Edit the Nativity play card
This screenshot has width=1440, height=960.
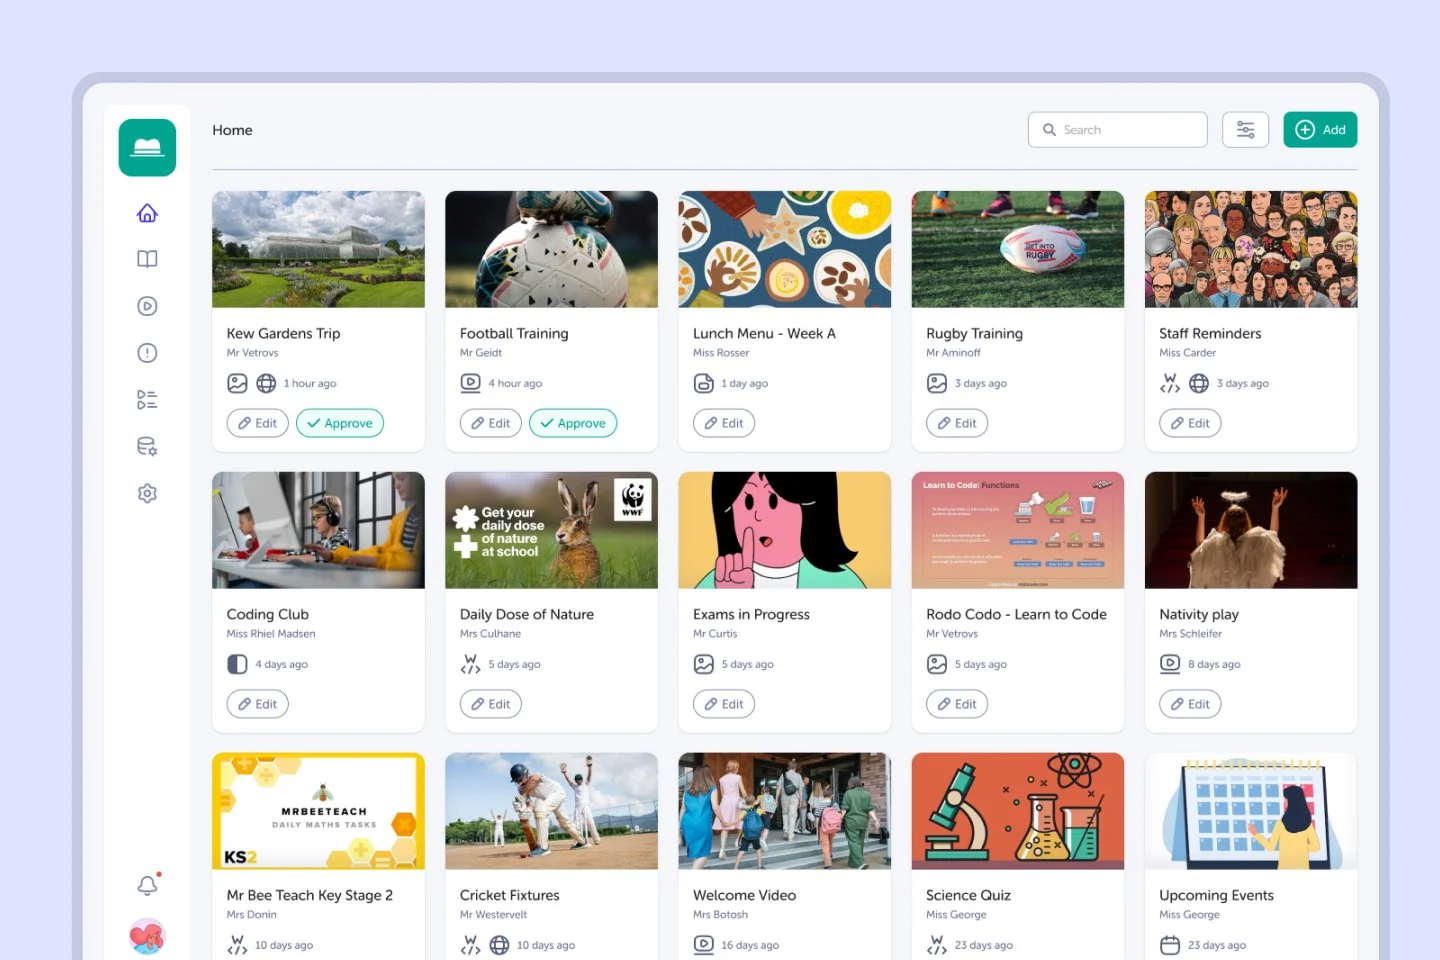1190,704
